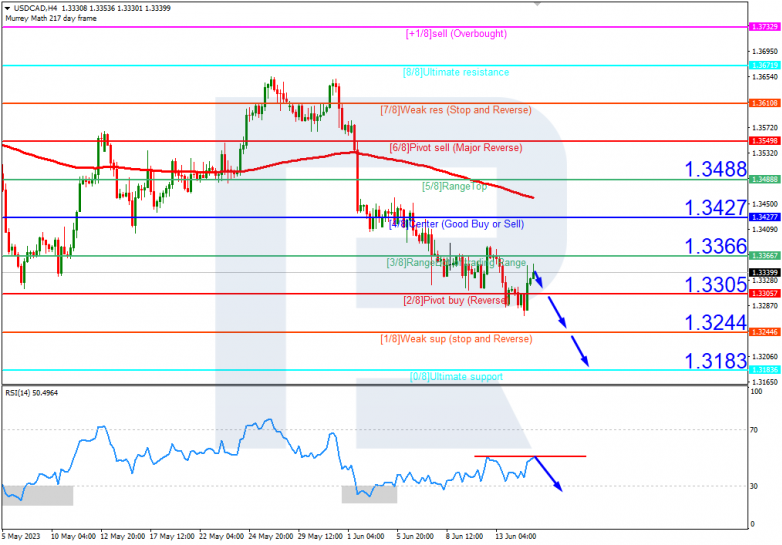The width and height of the screenshot is (782, 545).
Task: Select the red 1.35498 price tag
Action: pyautogui.click(x=765, y=141)
